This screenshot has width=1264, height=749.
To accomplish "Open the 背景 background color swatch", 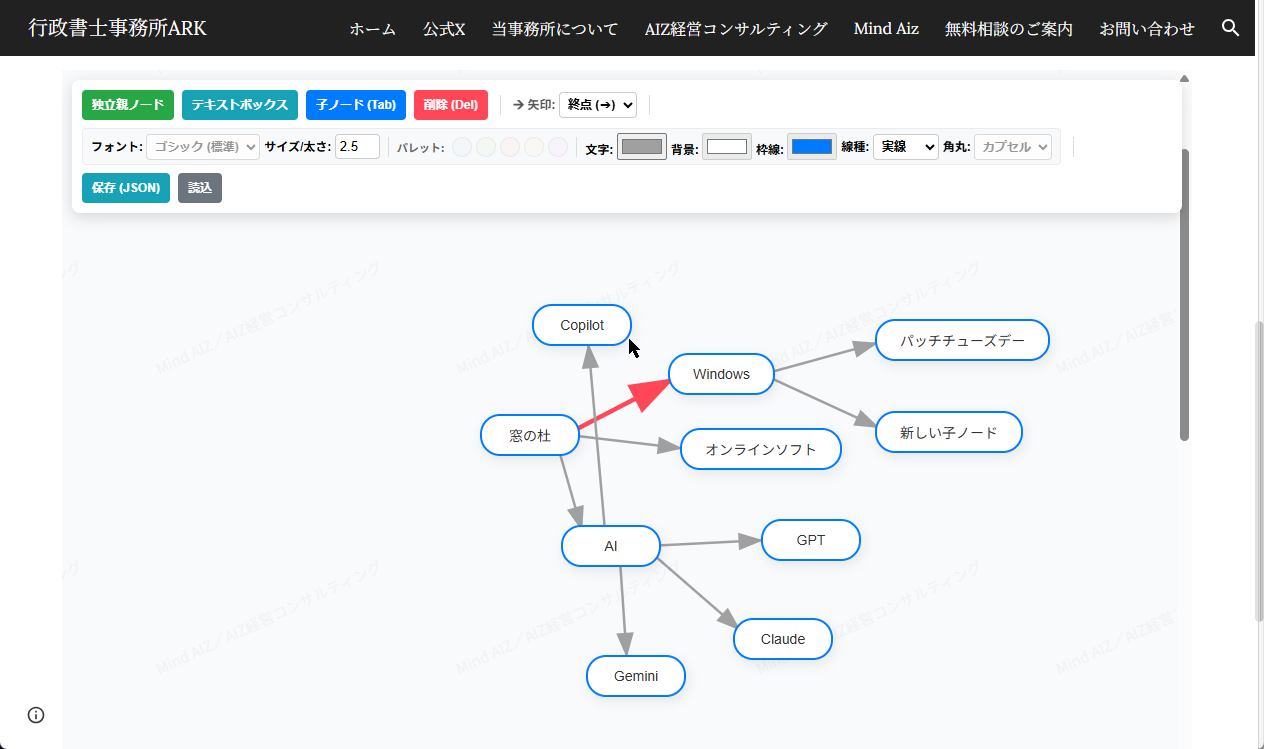I will 727,147.
